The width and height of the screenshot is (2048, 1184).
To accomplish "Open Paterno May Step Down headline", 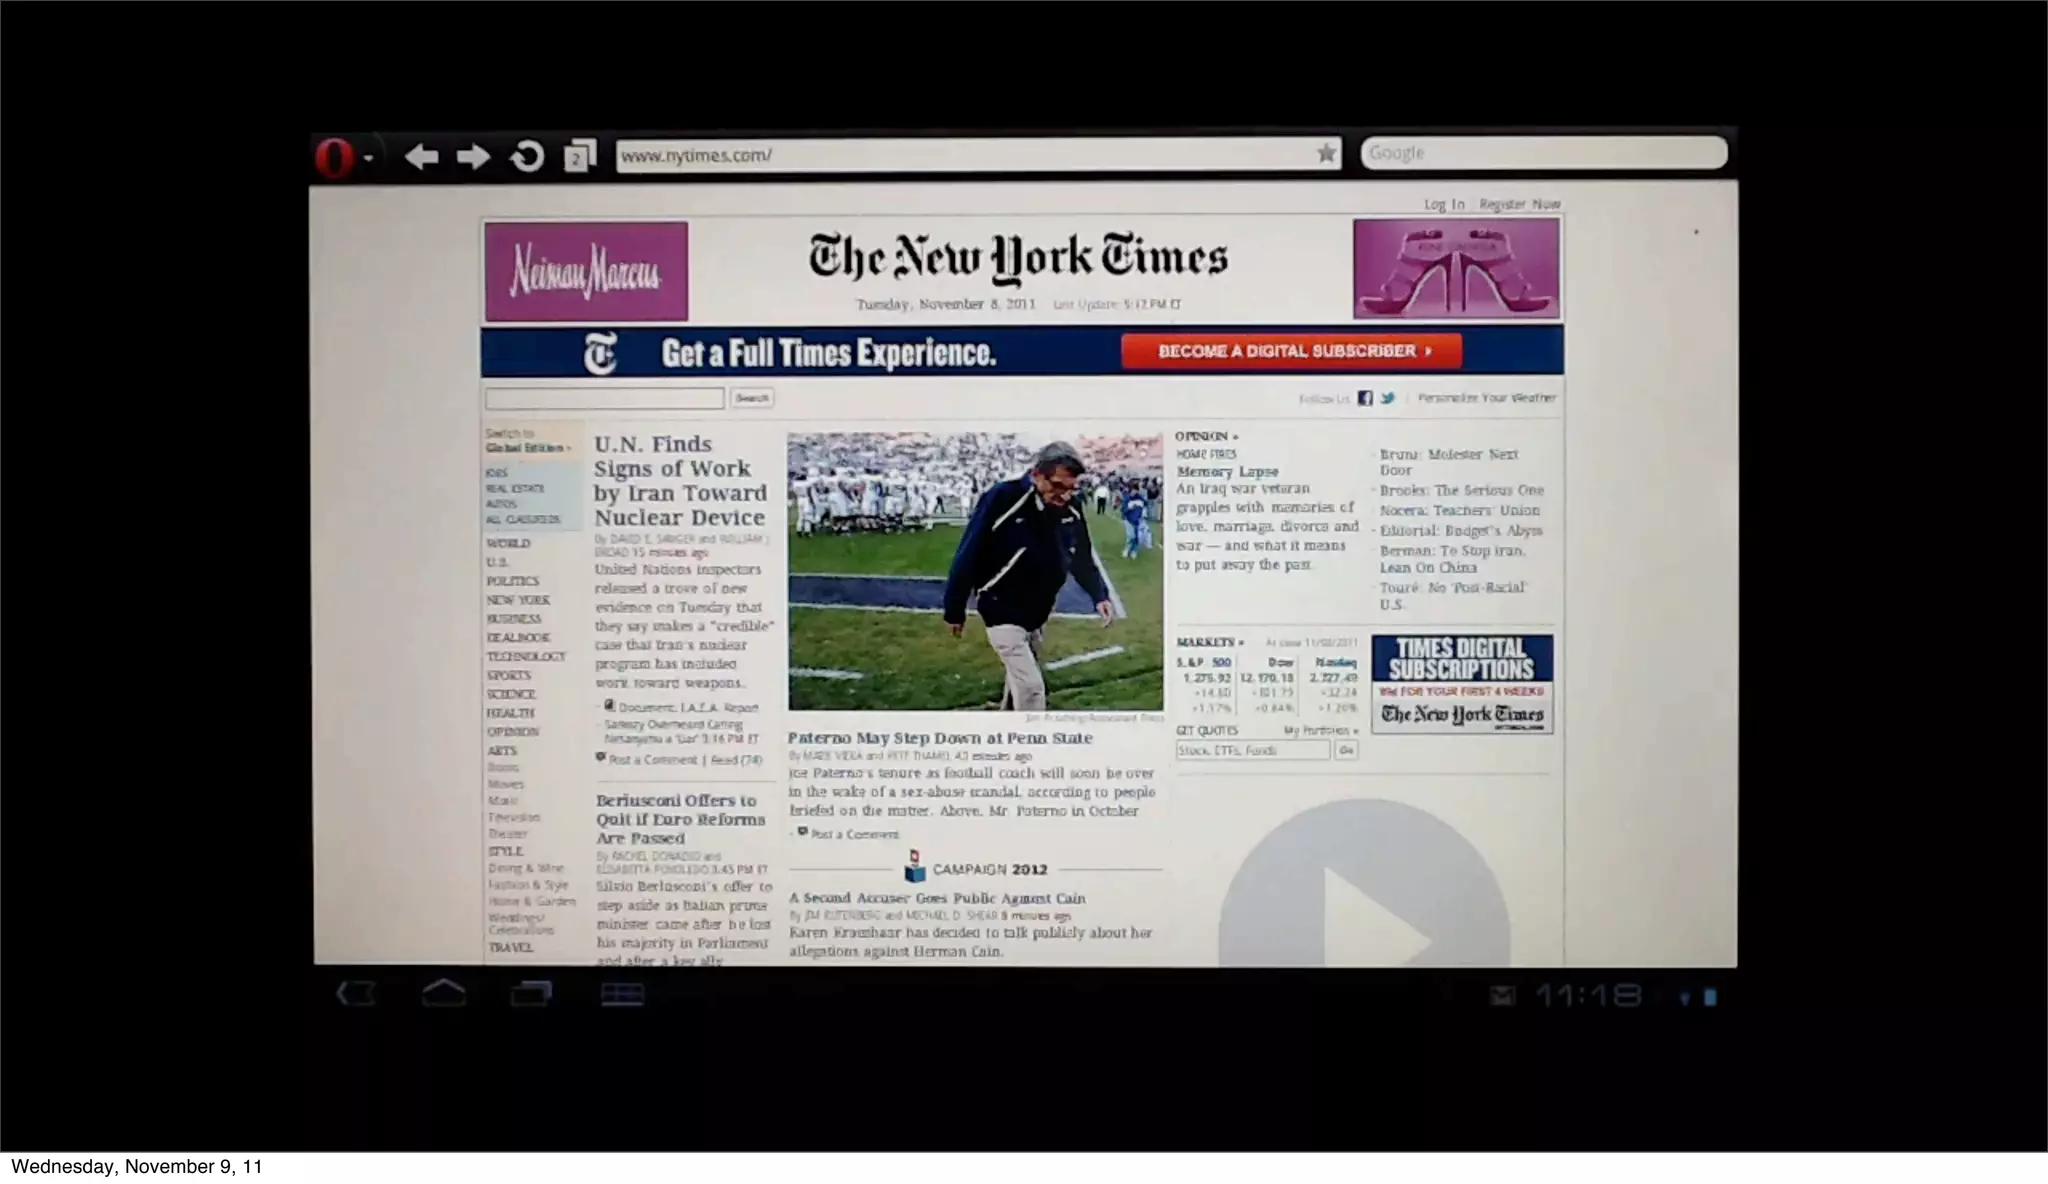I will (x=939, y=738).
